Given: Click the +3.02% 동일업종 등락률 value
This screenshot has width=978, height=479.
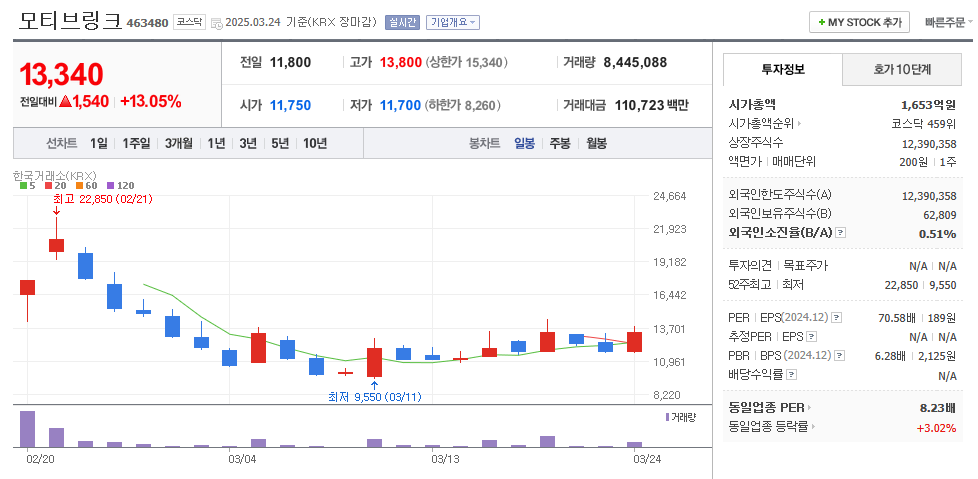Looking at the screenshot, I should click(936, 428).
